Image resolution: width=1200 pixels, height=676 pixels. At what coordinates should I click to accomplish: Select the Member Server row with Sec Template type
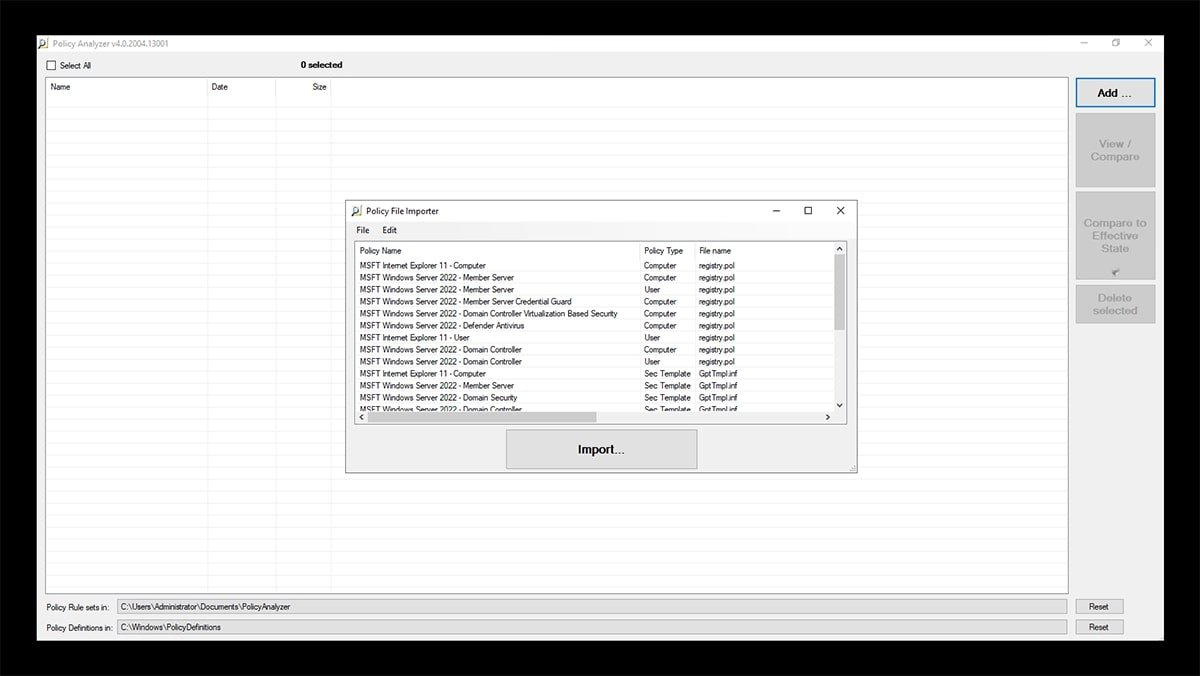(594, 385)
